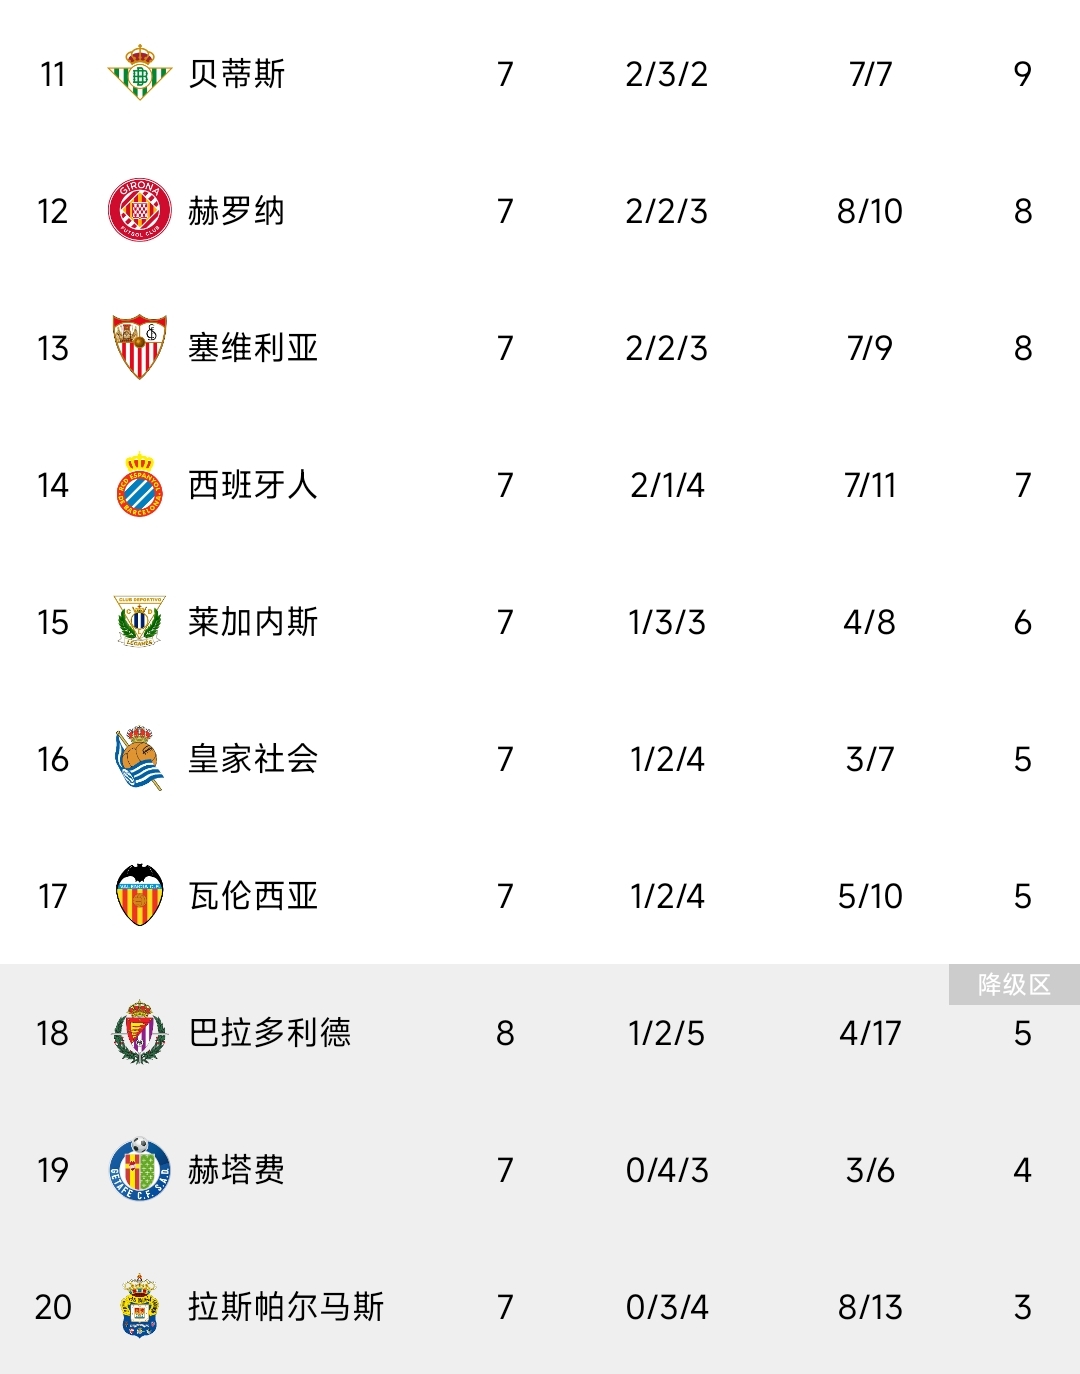The width and height of the screenshot is (1080, 1374).
Task: Select the Espanyol club crest
Action: tap(139, 484)
